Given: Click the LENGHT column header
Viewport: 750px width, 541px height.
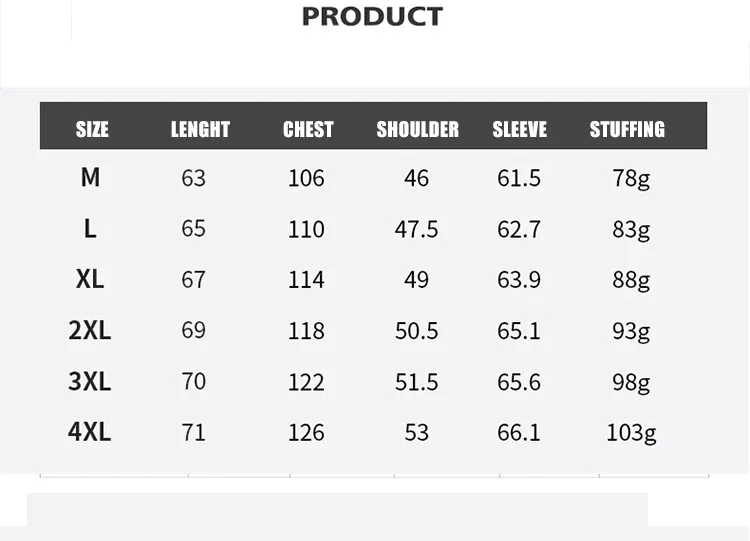Looking at the screenshot, I should [200, 129].
